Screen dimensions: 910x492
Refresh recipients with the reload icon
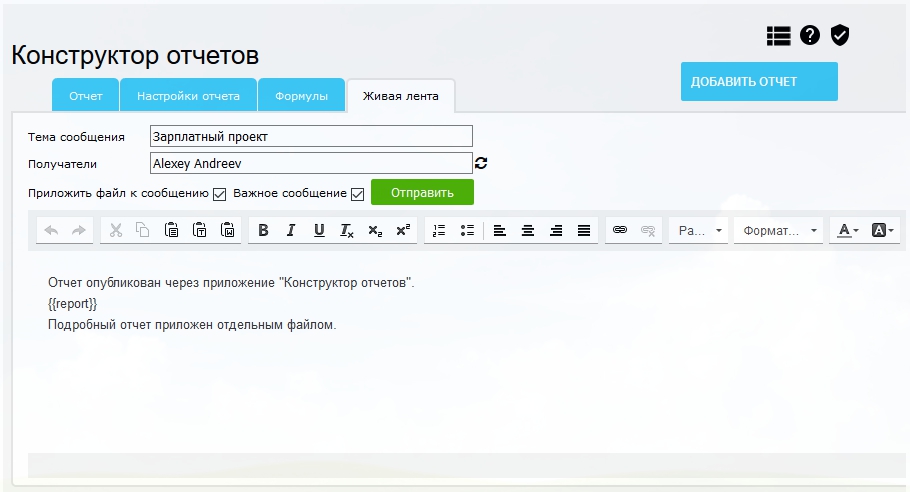click(x=481, y=163)
